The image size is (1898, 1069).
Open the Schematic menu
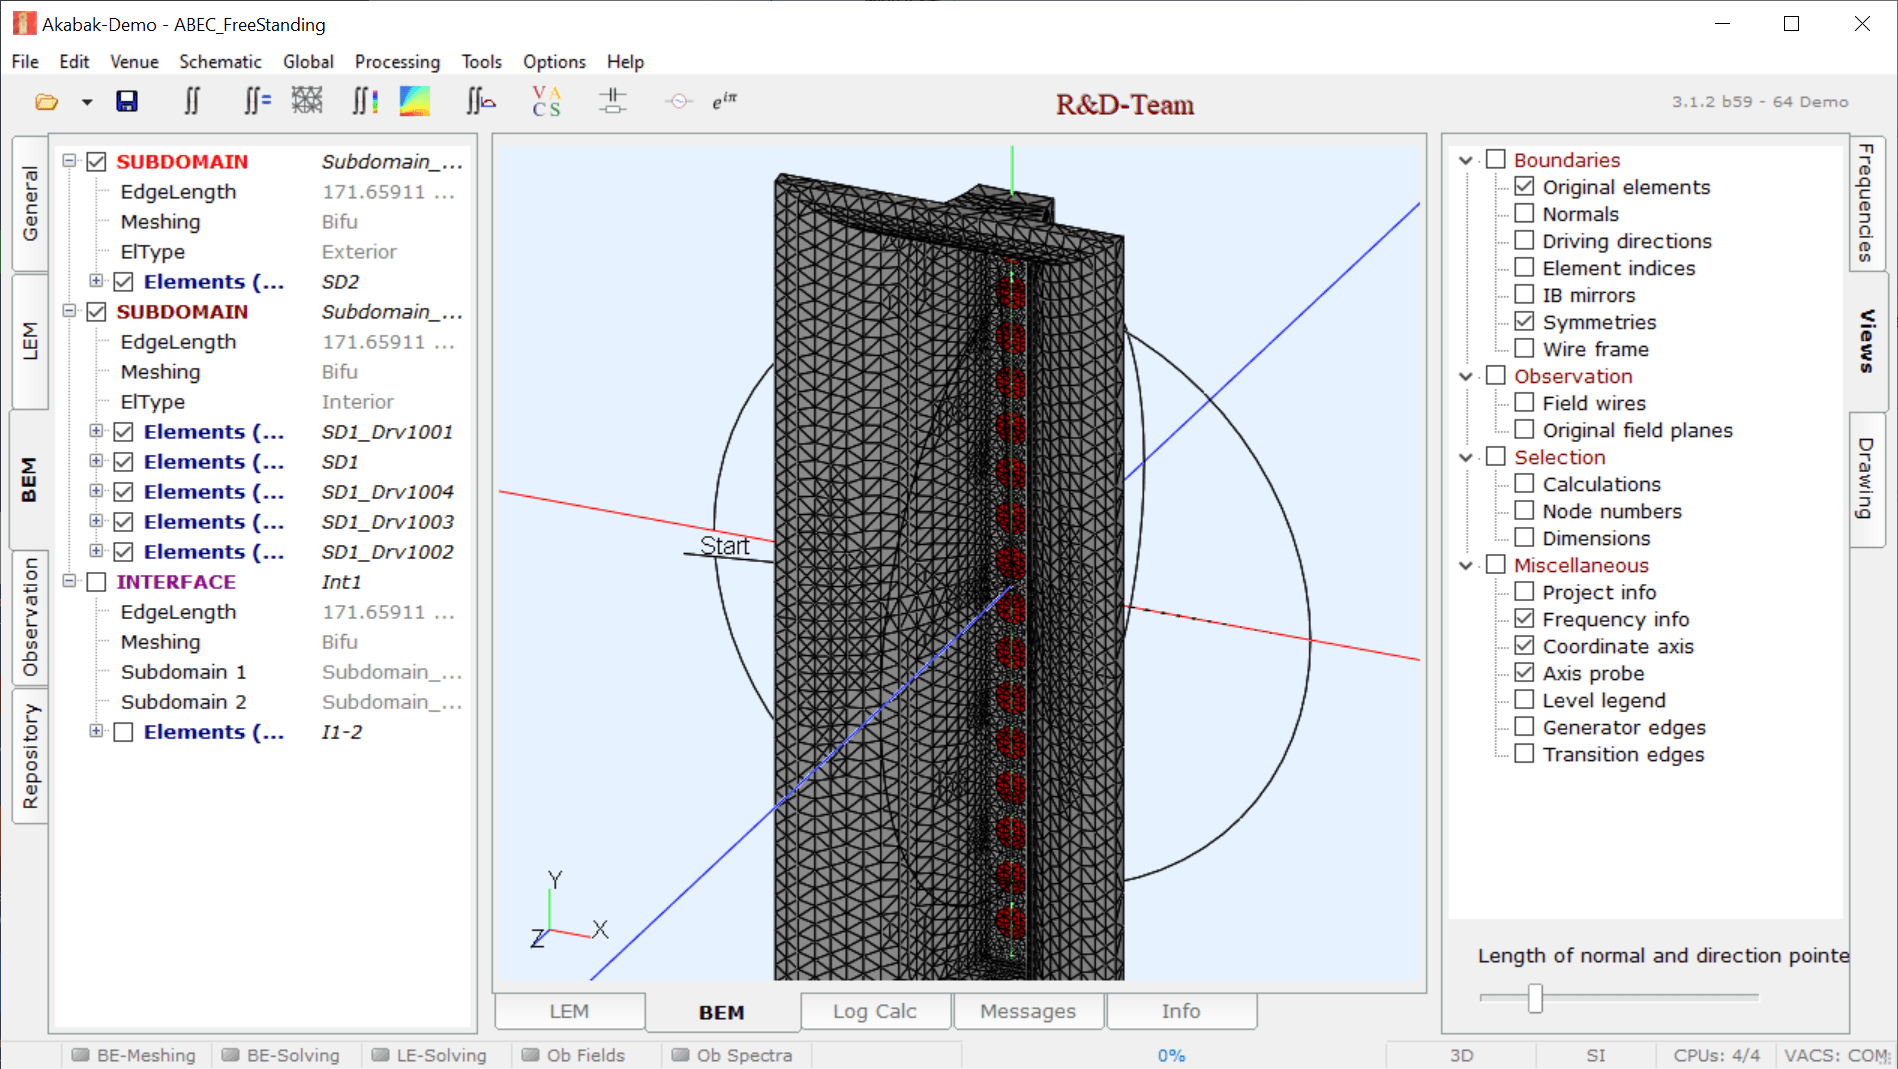(220, 62)
